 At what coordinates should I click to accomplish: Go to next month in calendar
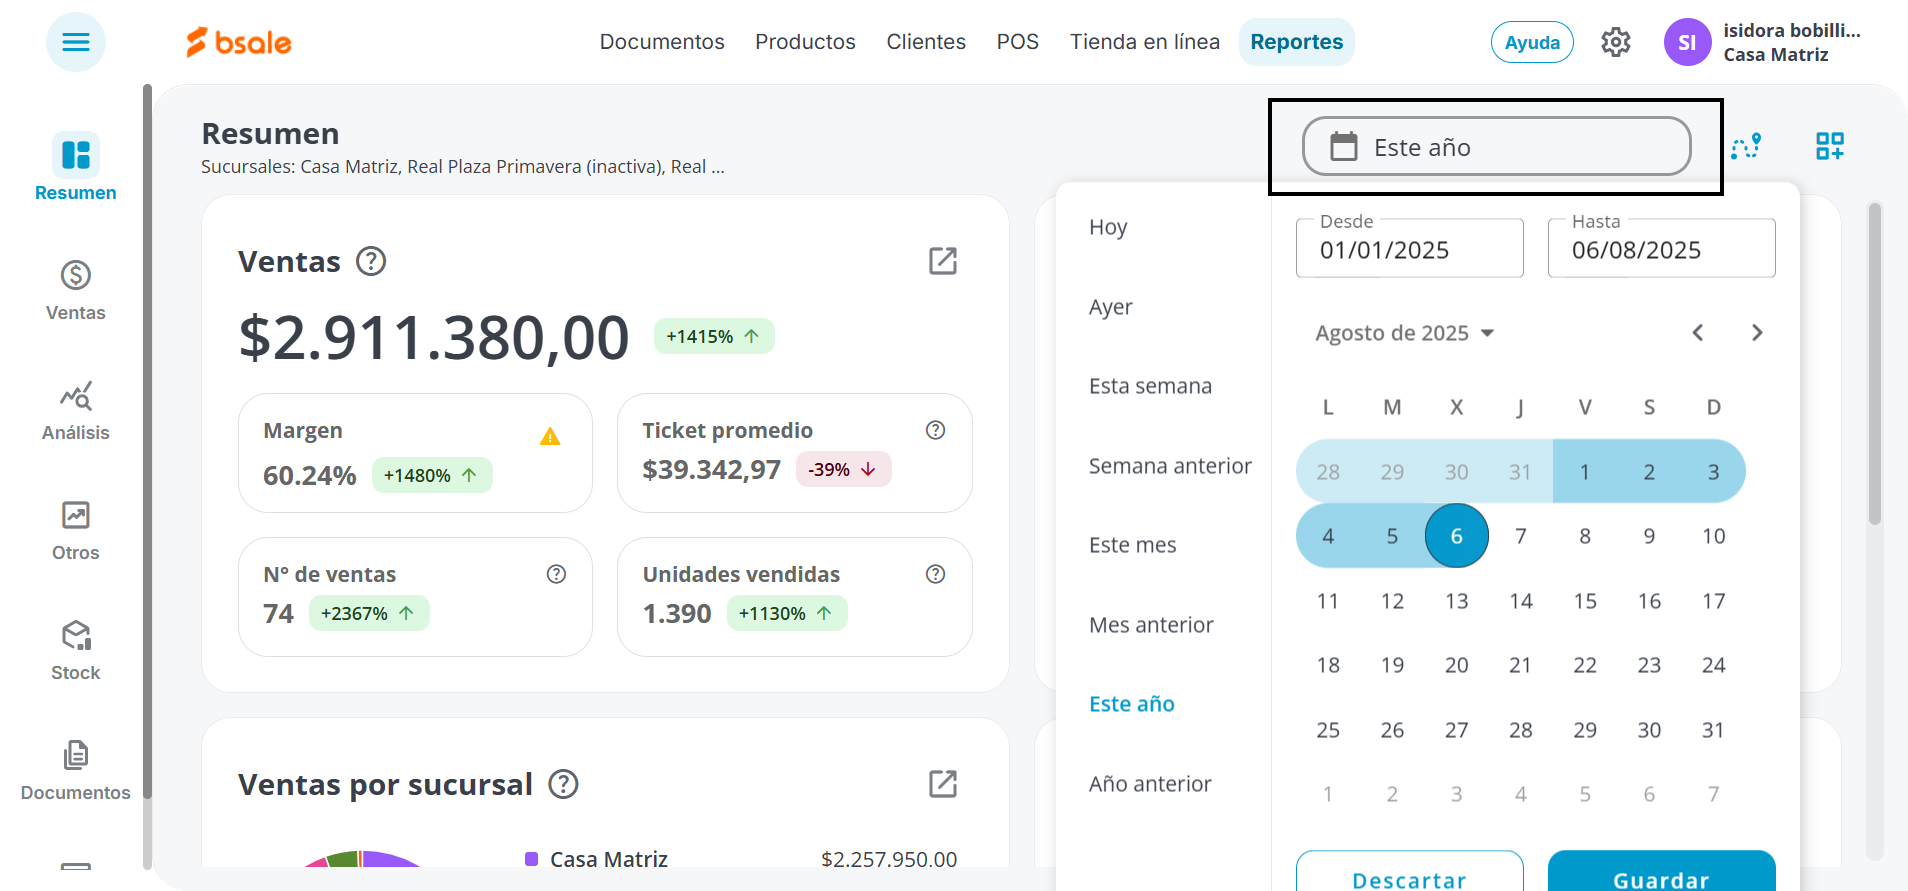coord(1757,333)
